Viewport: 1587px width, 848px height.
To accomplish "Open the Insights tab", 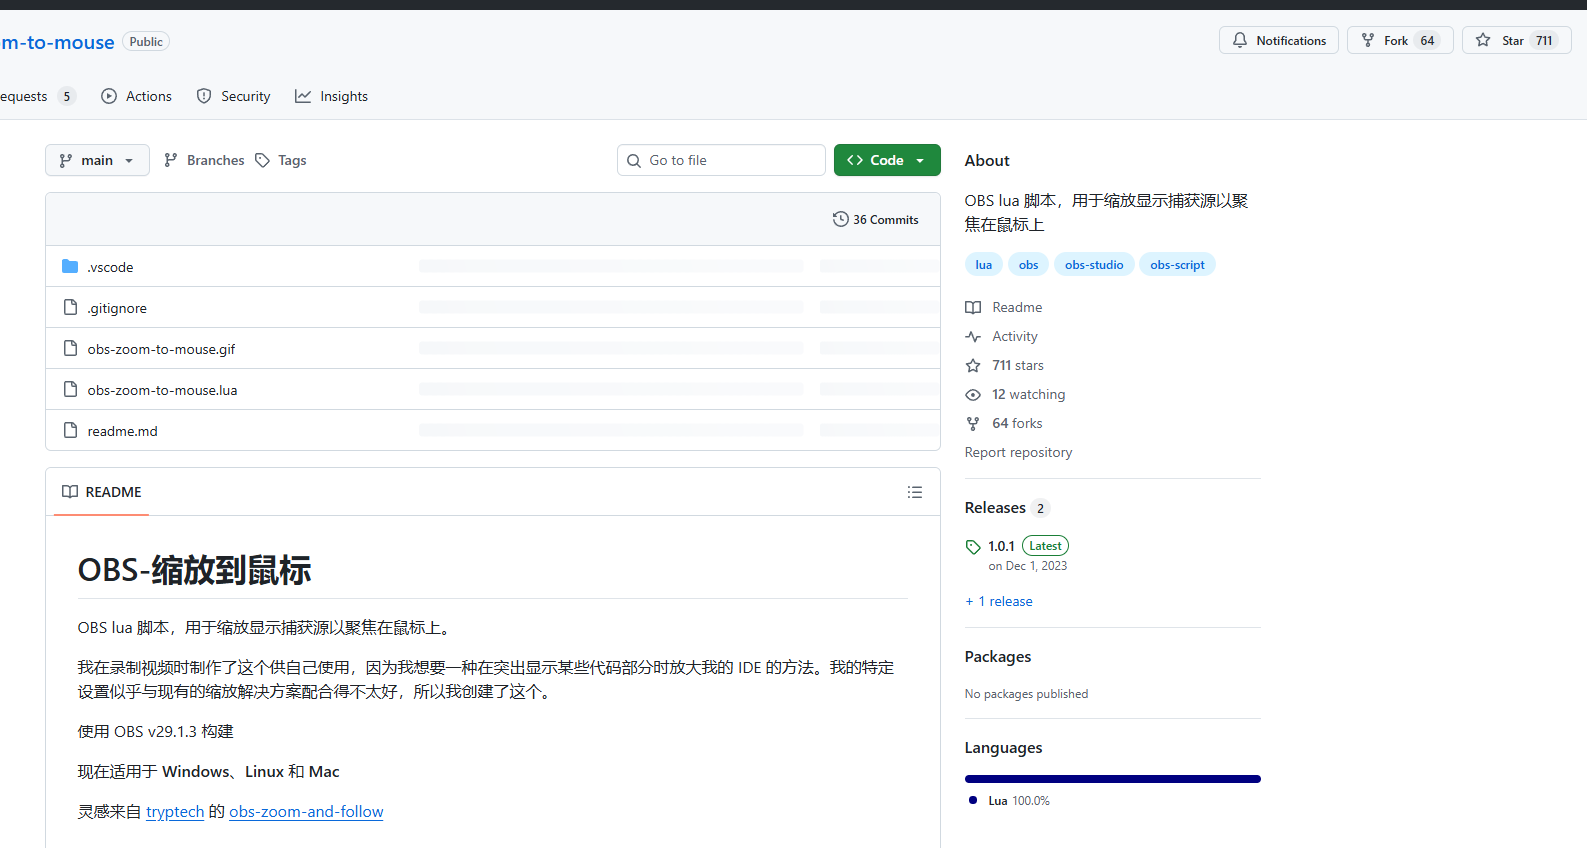I will pyautogui.click(x=332, y=96).
